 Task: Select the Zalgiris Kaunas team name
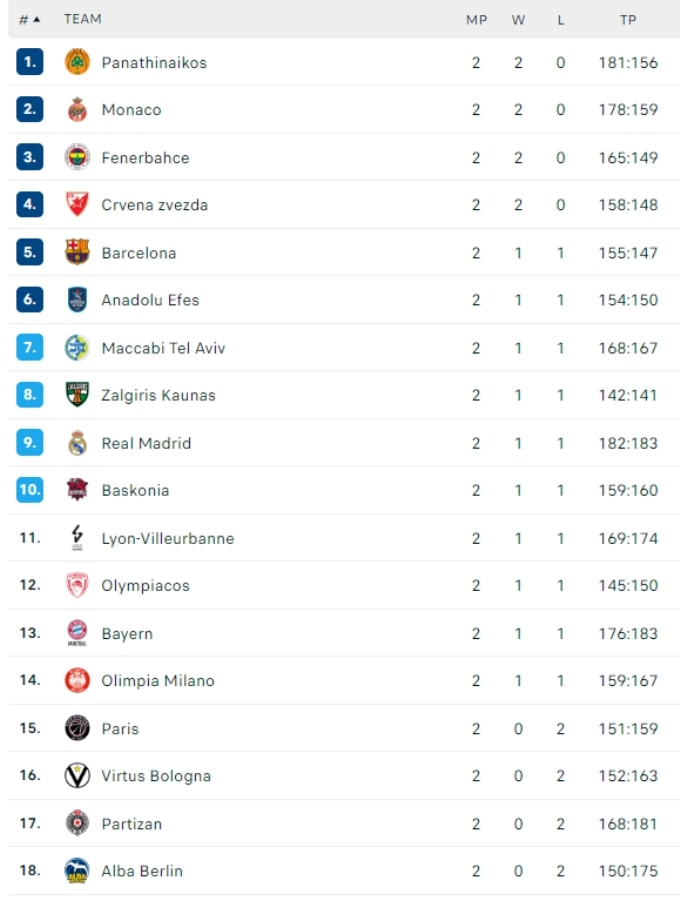[158, 395]
